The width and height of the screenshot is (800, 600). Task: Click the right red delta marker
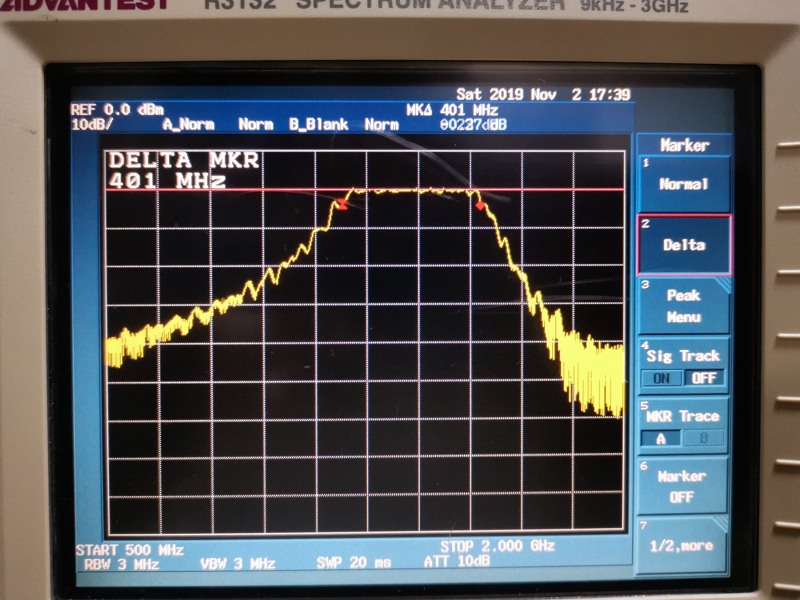pyautogui.click(x=480, y=206)
